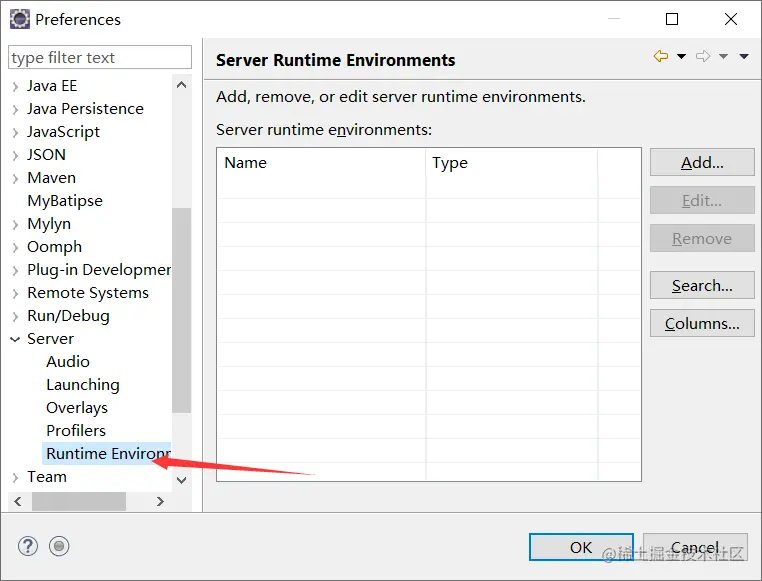Click tree horizontal scrollbar right arrow
The width and height of the screenshot is (762, 581).
pyautogui.click(x=160, y=501)
